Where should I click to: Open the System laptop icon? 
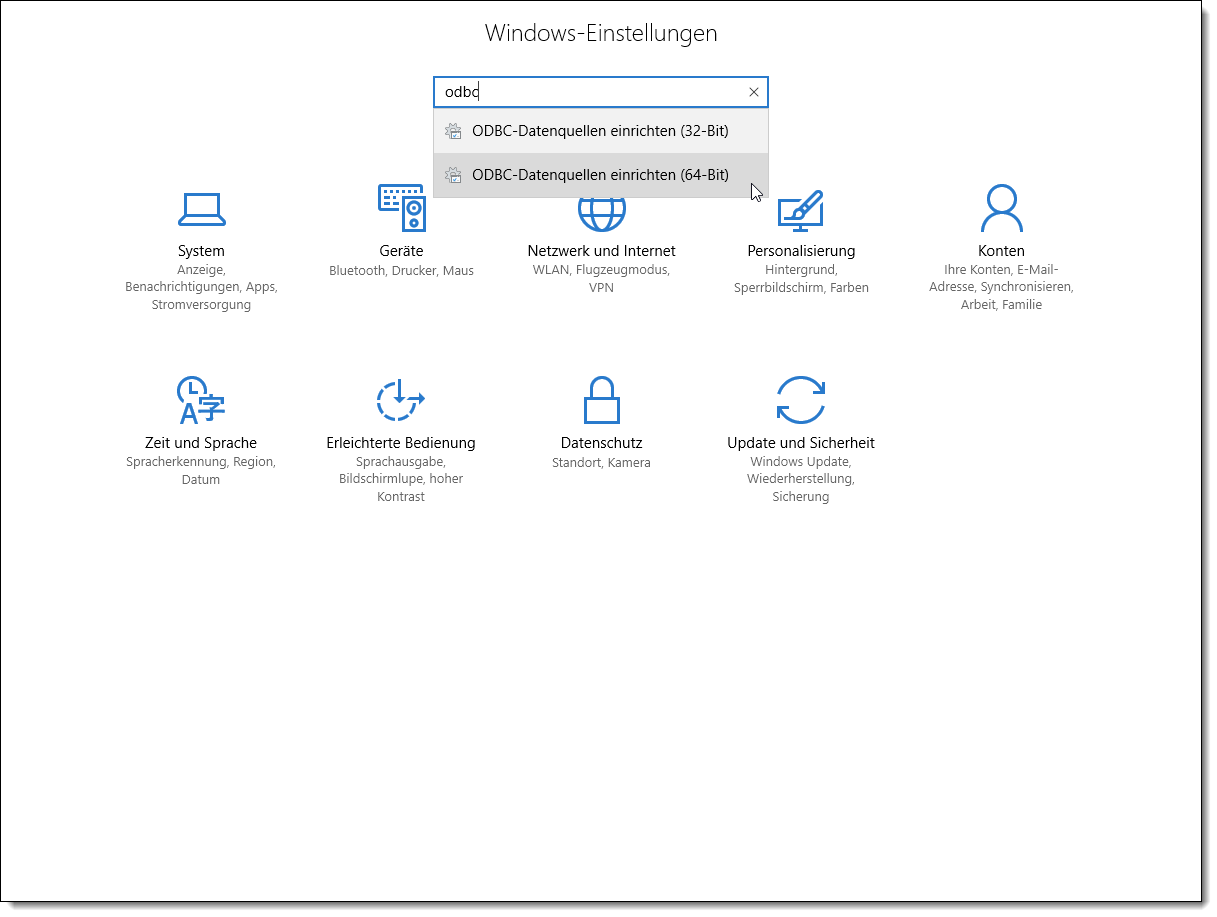[201, 208]
